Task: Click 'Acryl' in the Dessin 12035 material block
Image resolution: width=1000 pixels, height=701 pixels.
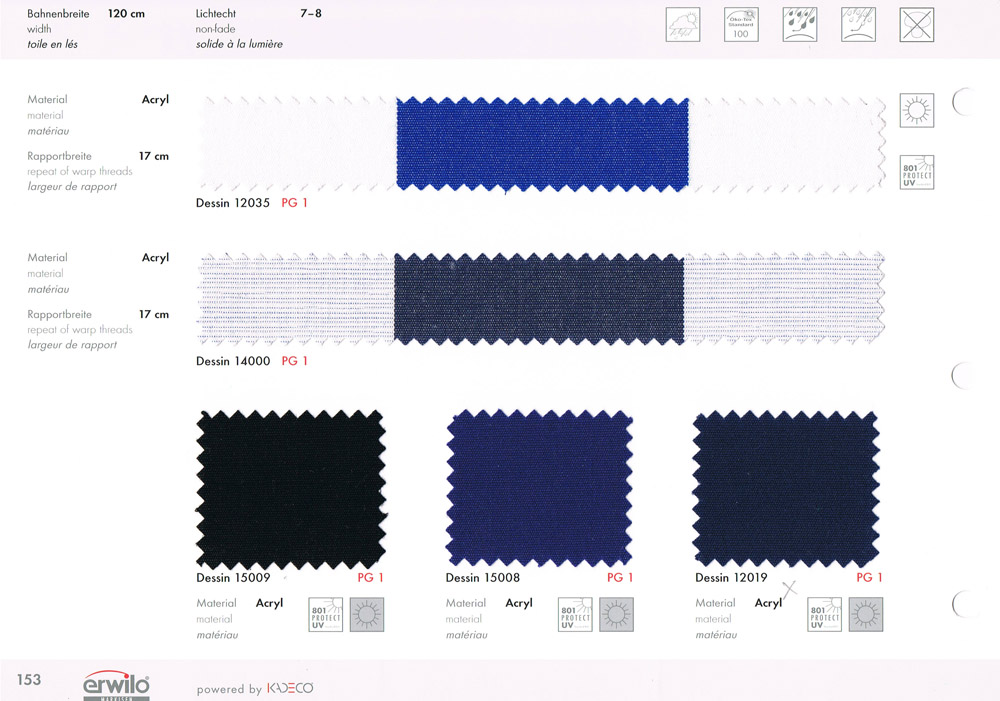Action: 156,100
